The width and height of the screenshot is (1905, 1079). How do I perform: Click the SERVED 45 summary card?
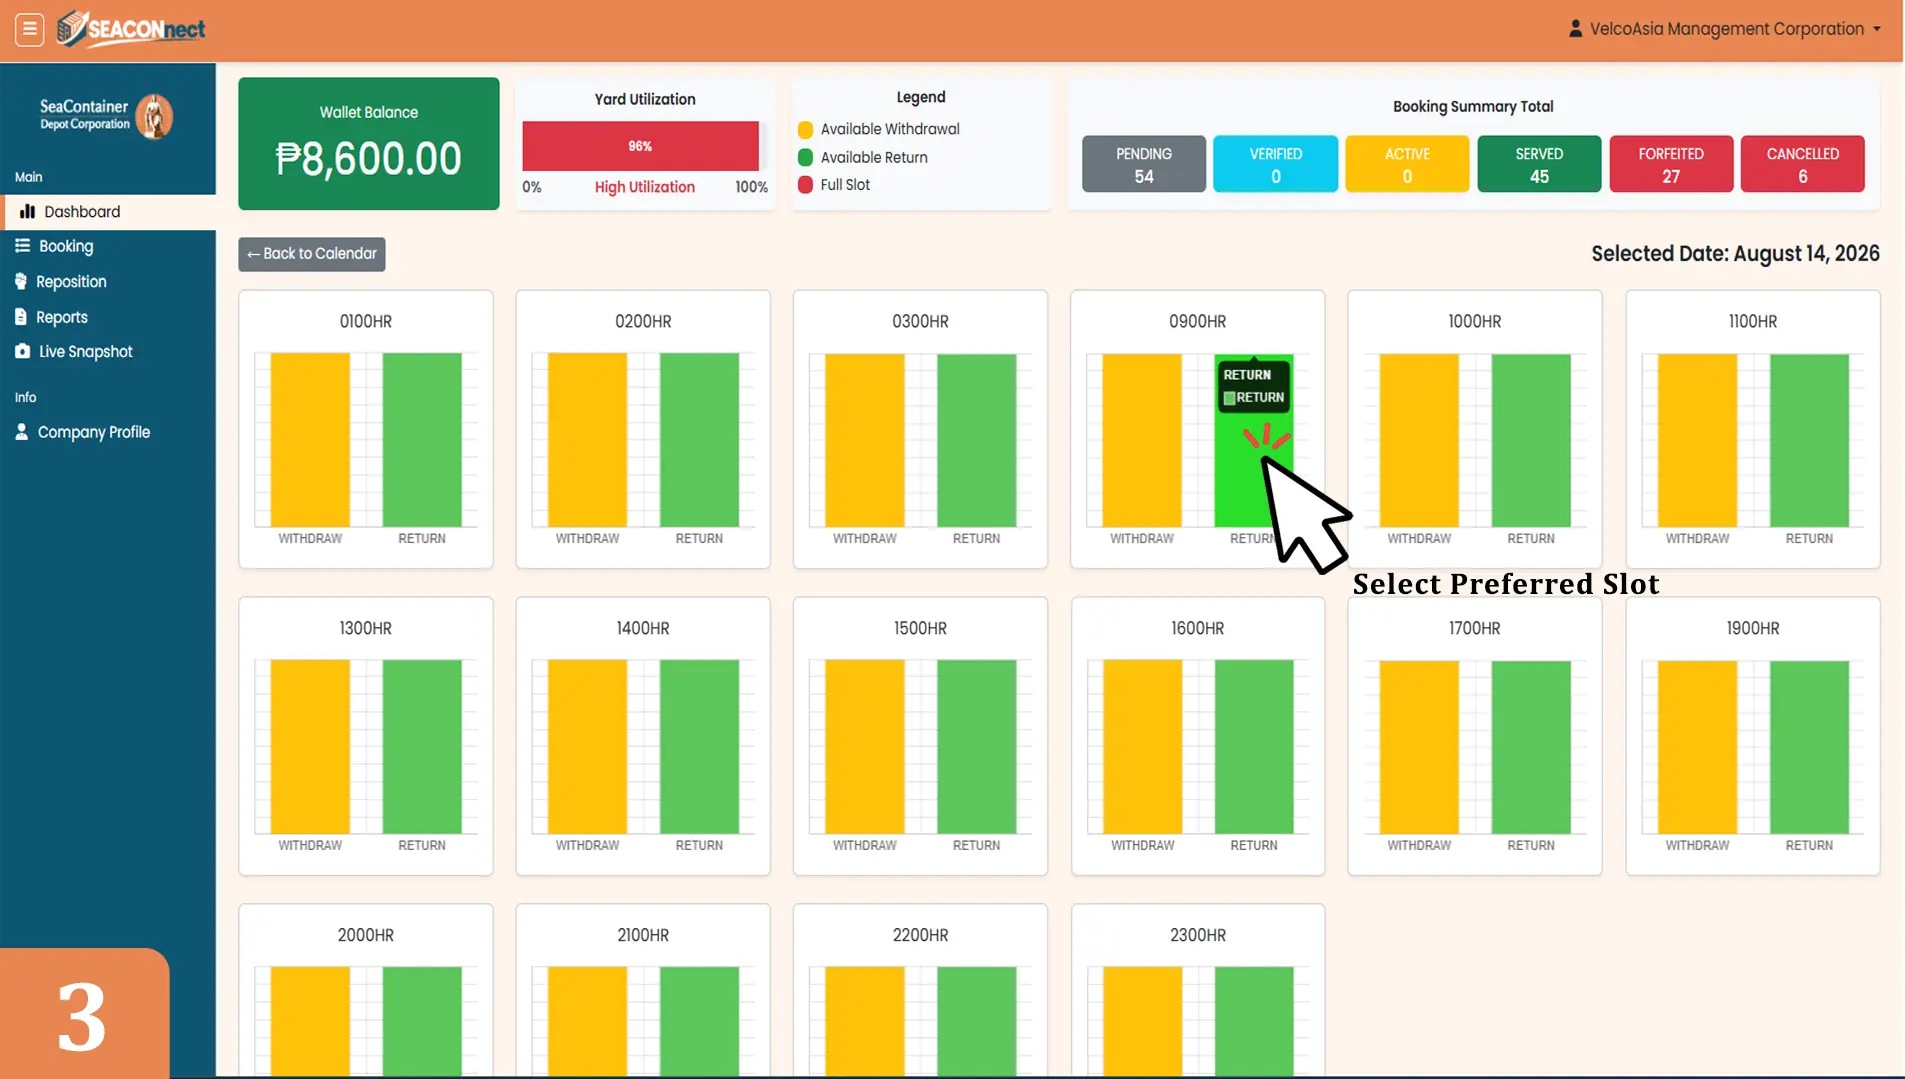pos(1539,164)
